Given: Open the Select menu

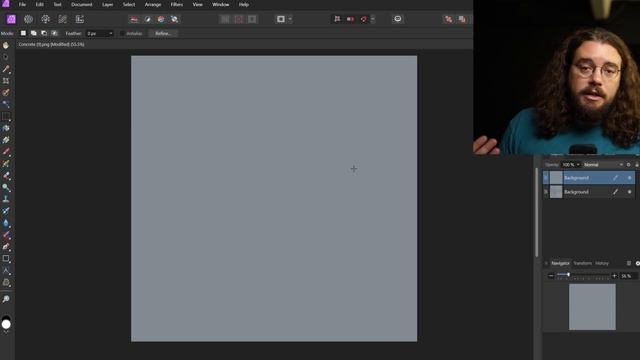Looking at the screenshot, I should (x=129, y=4).
